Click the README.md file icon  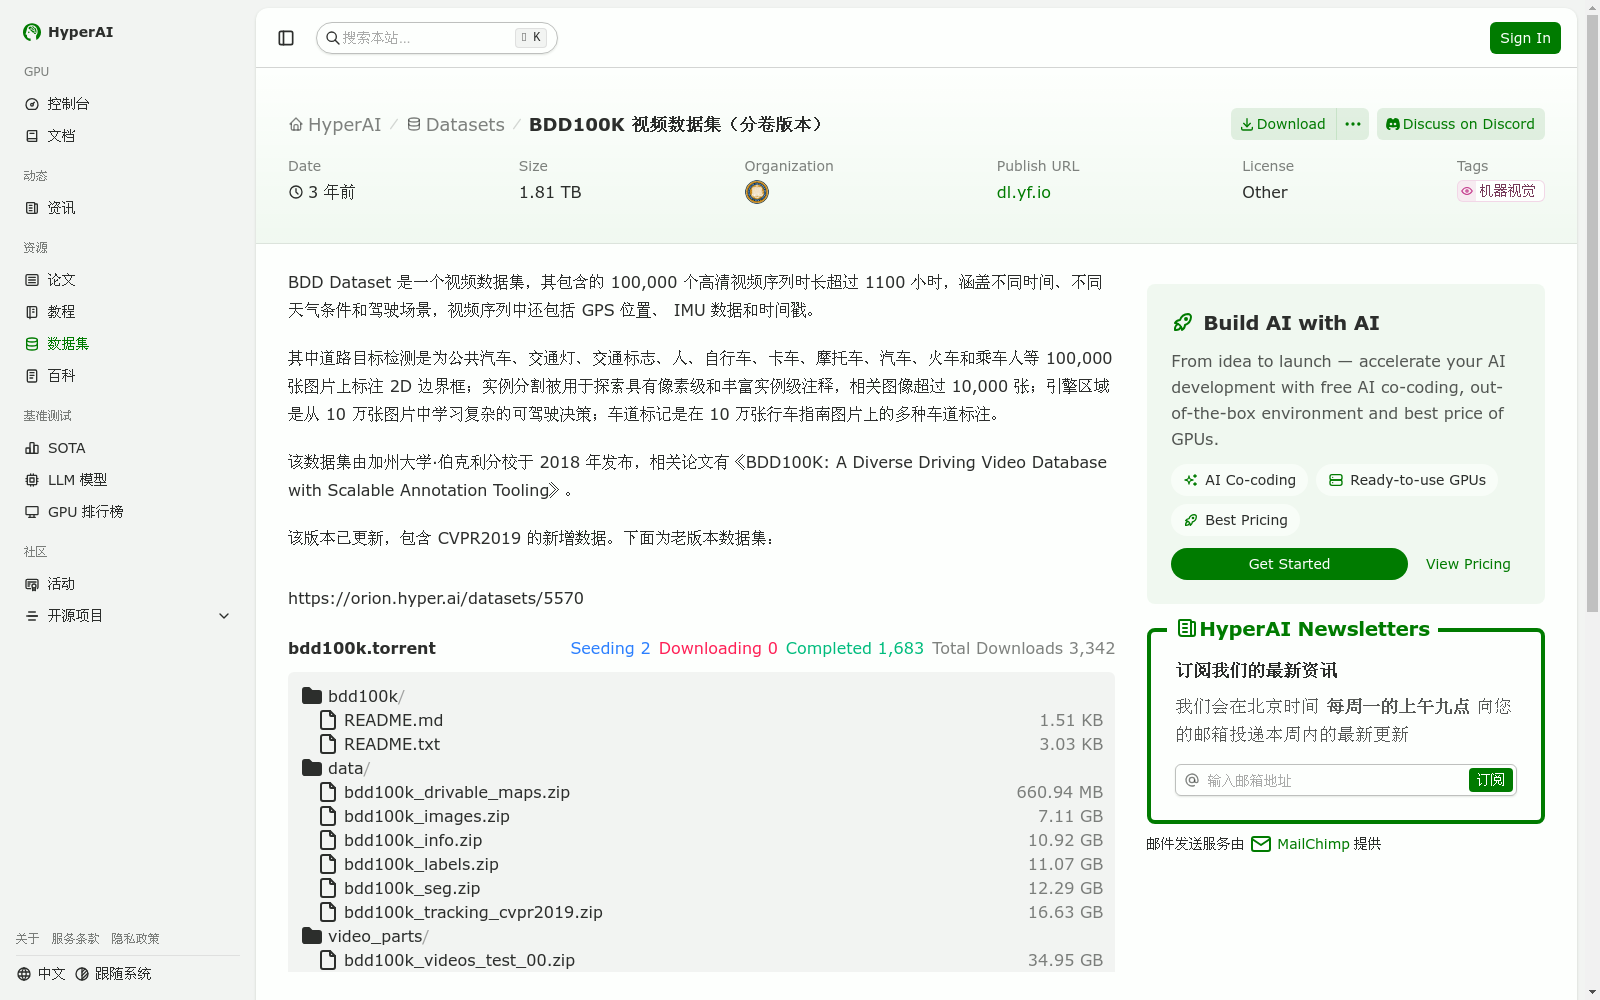[x=328, y=720]
